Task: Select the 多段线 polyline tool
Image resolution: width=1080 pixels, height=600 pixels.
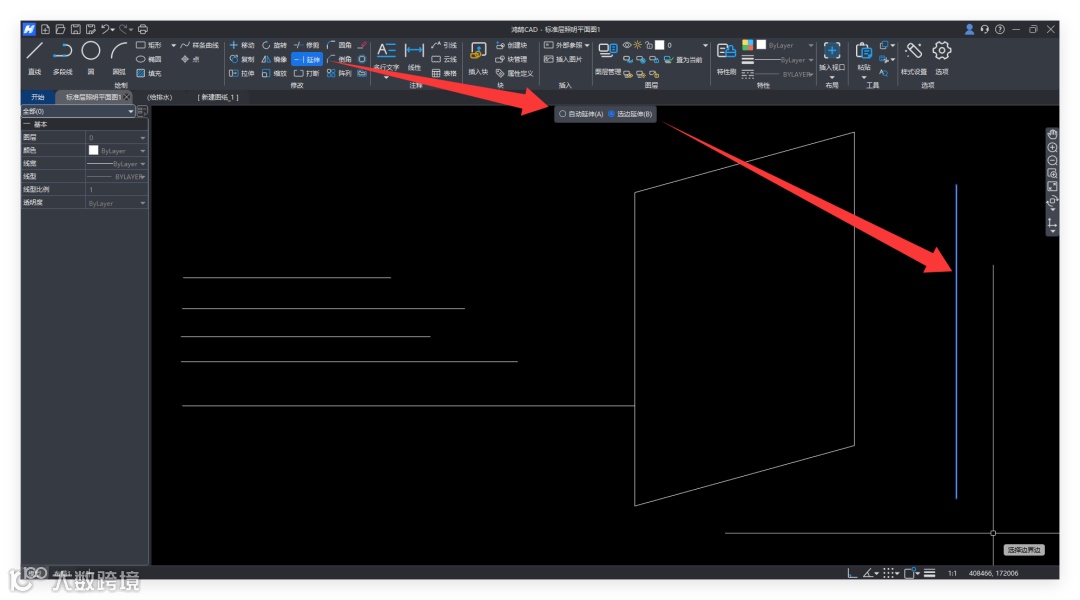Action: click(x=63, y=58)
